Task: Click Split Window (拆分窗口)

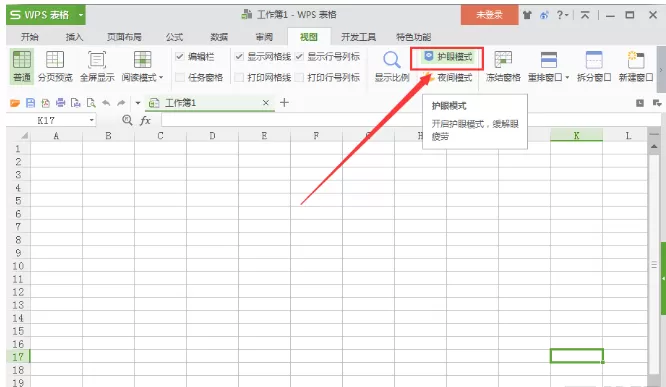Action: coord(594,66)
